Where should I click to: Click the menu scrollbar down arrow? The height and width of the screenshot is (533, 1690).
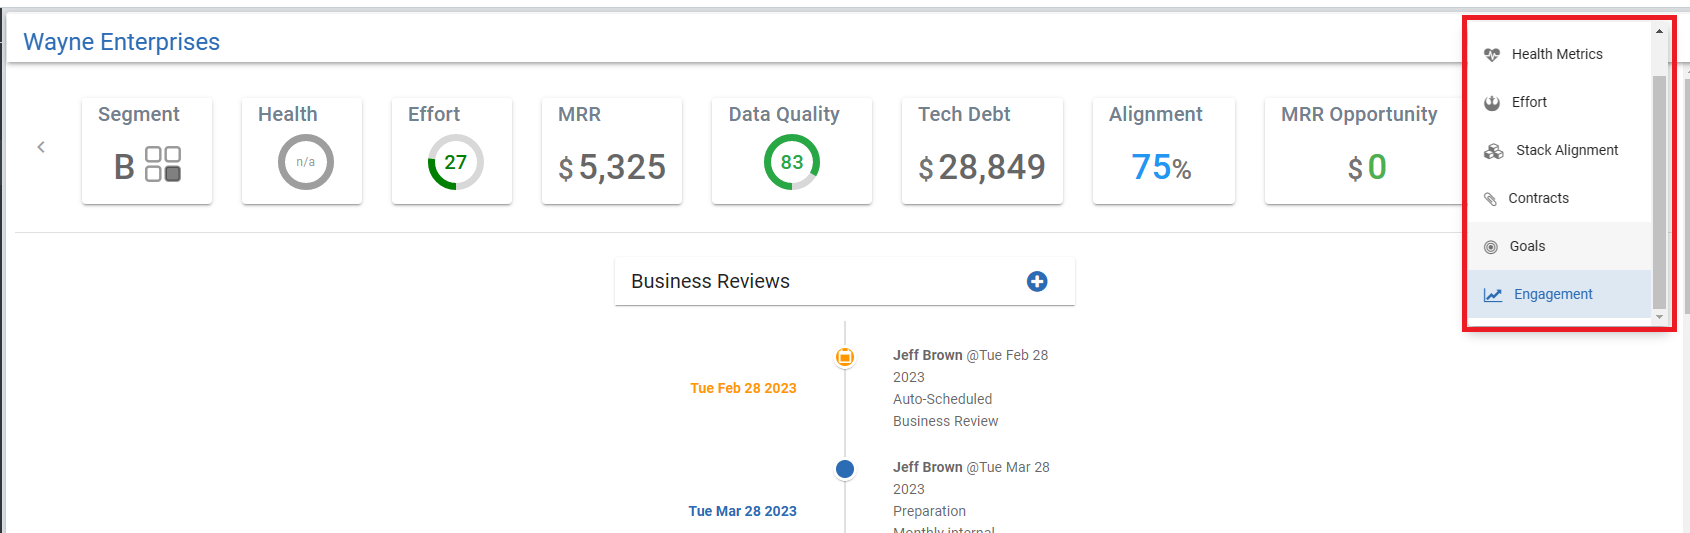1659,317
